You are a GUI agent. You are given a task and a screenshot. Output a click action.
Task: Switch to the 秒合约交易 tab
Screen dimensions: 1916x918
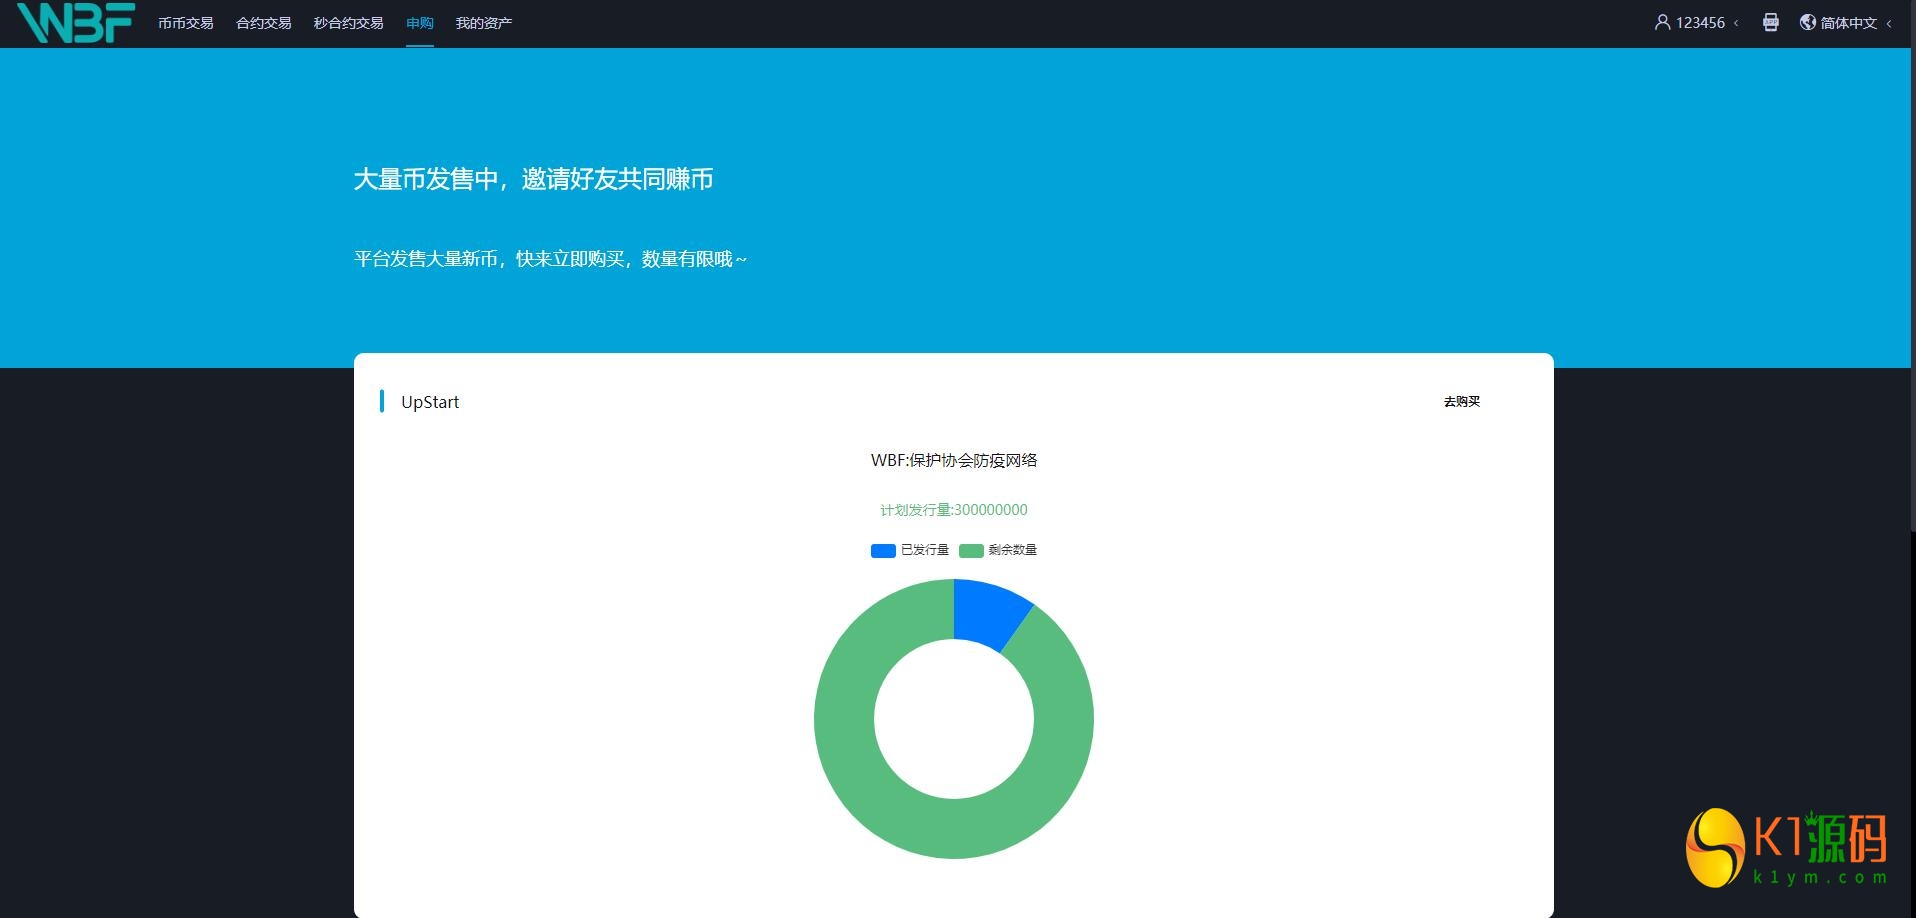point(349,23)
